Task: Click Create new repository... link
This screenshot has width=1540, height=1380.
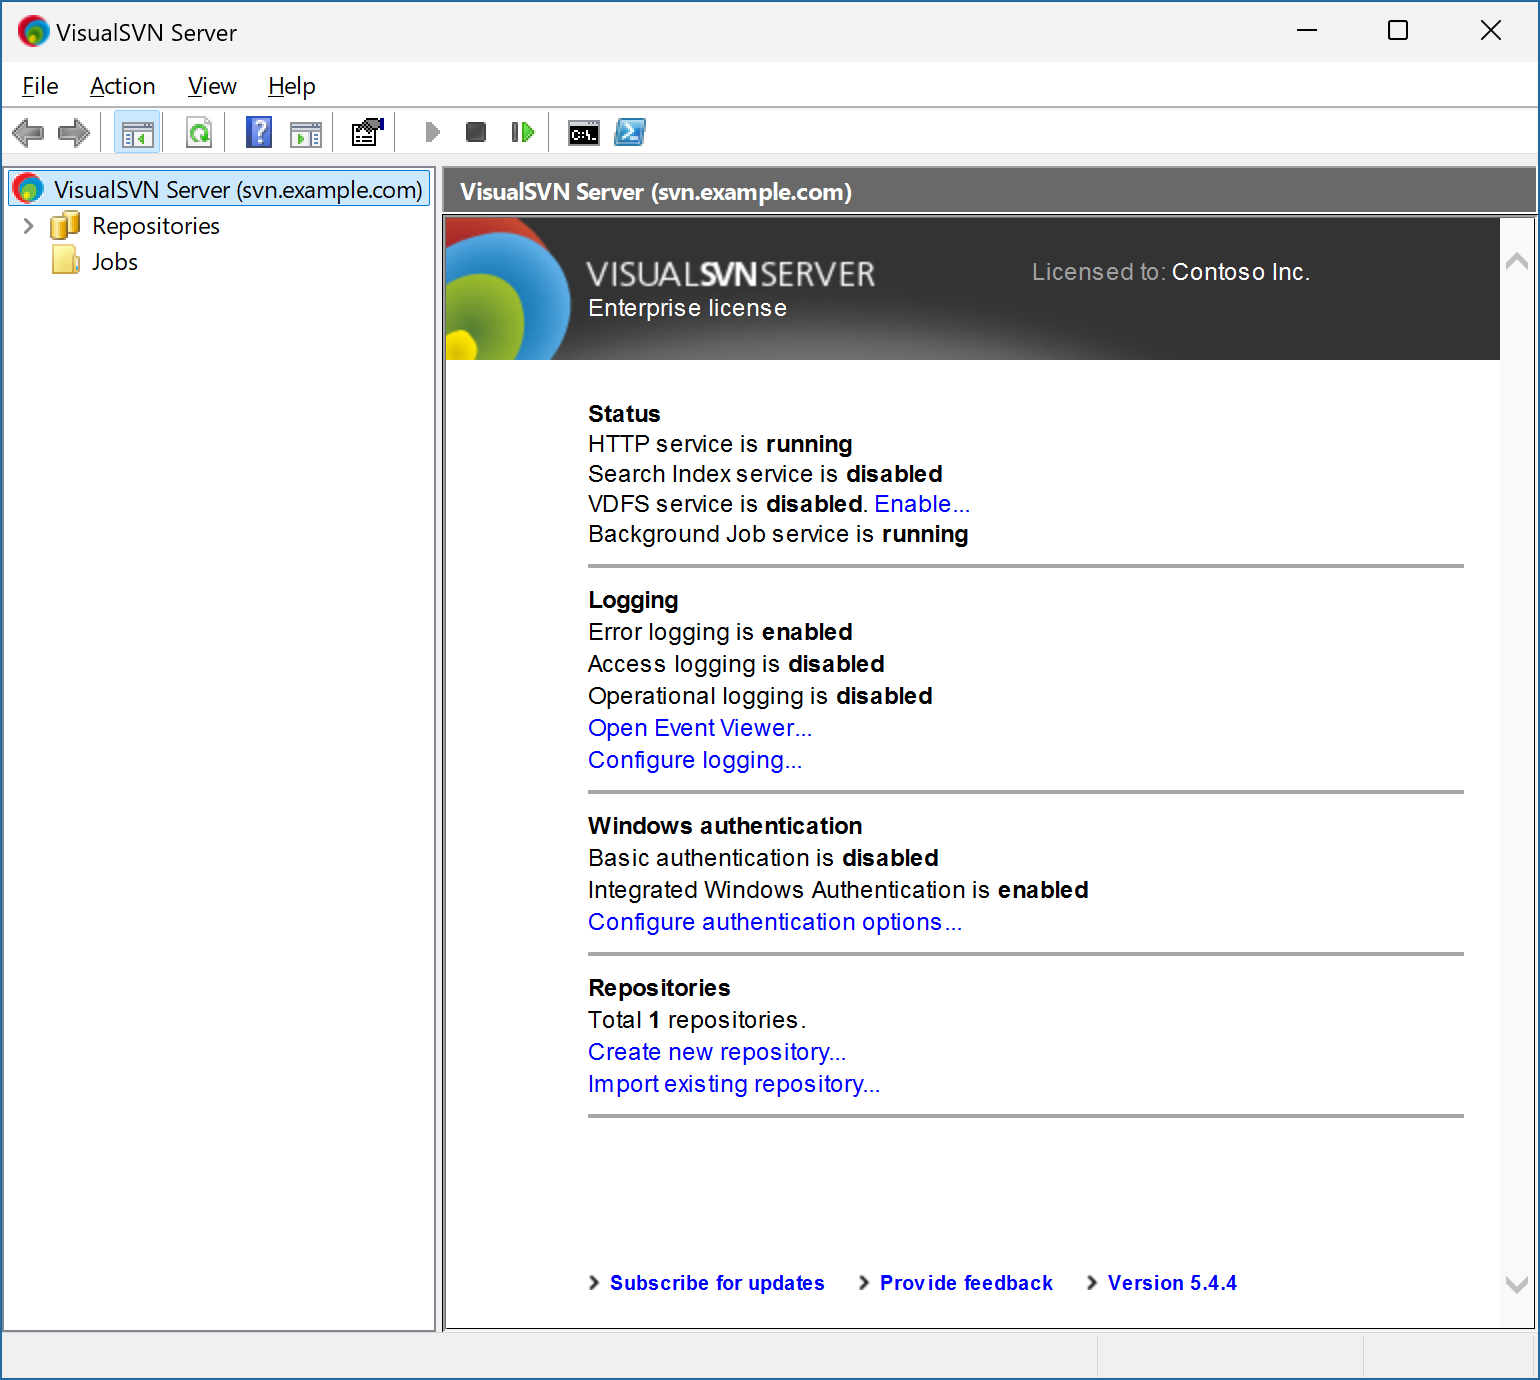Action: coord(717,1052)
